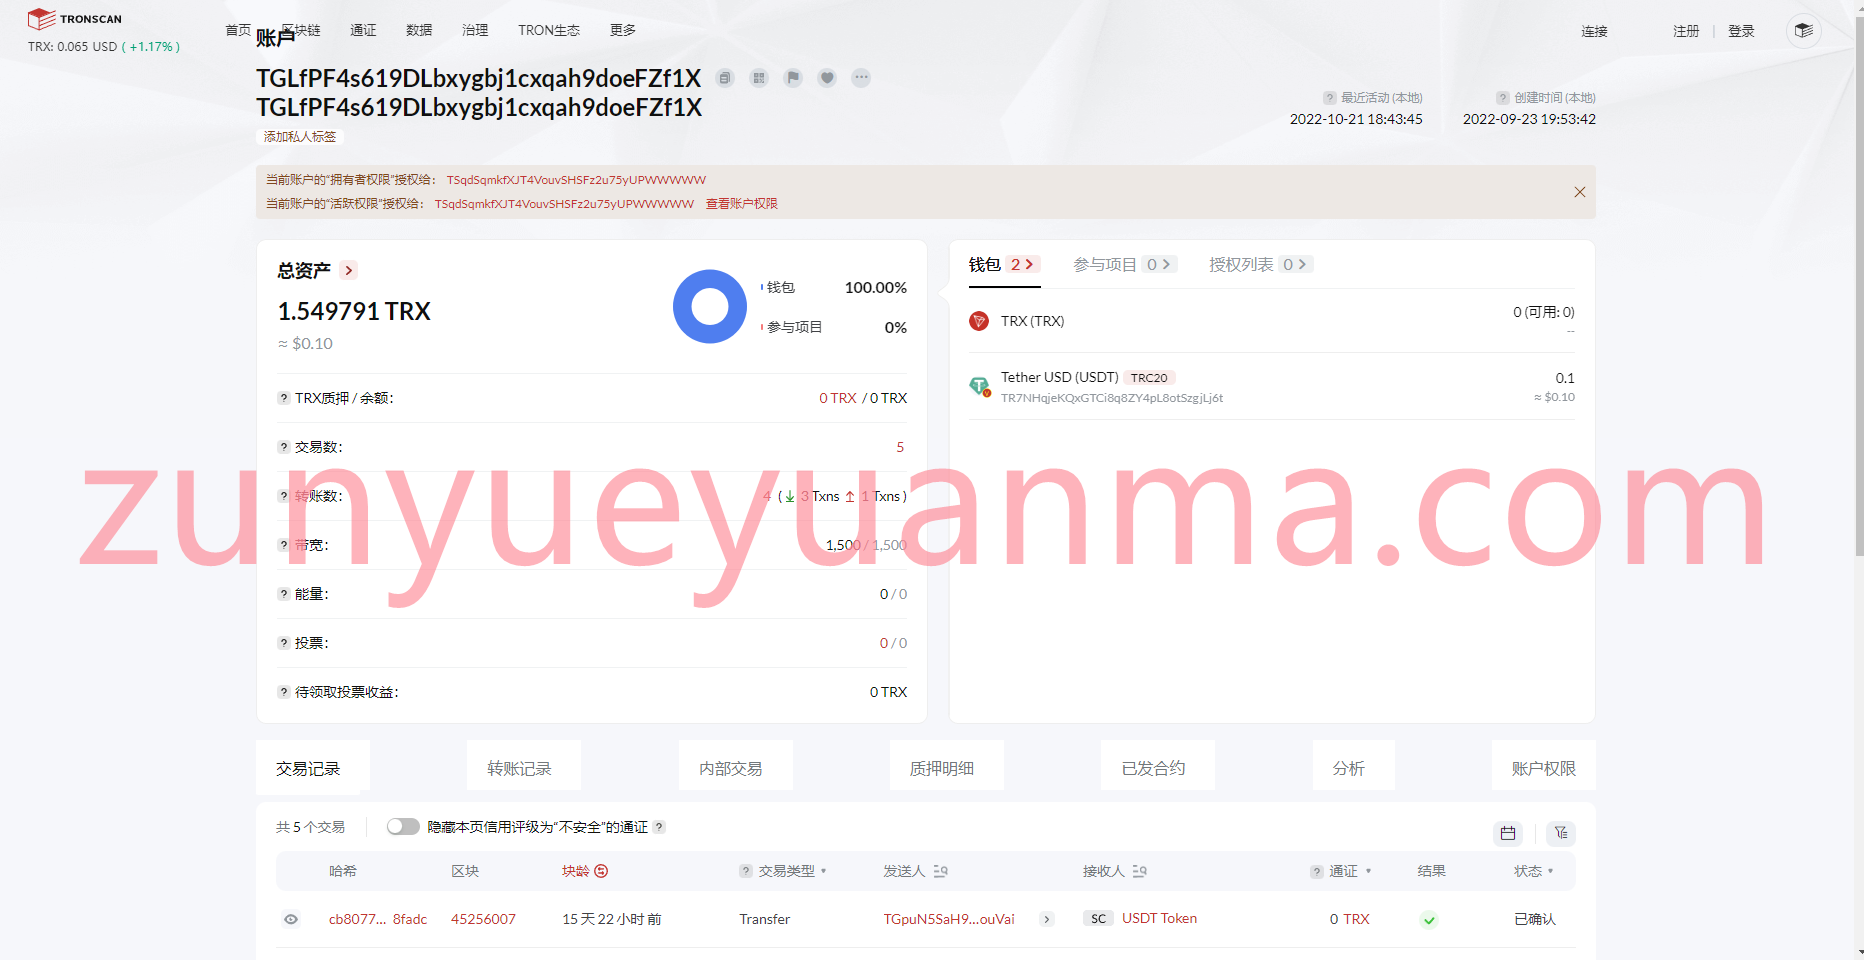Viewport: 1864px width, 960px height.
Task: Expand the arrow after sender TGpuN5SaH9...ouVai
Action: point(1047,919)
